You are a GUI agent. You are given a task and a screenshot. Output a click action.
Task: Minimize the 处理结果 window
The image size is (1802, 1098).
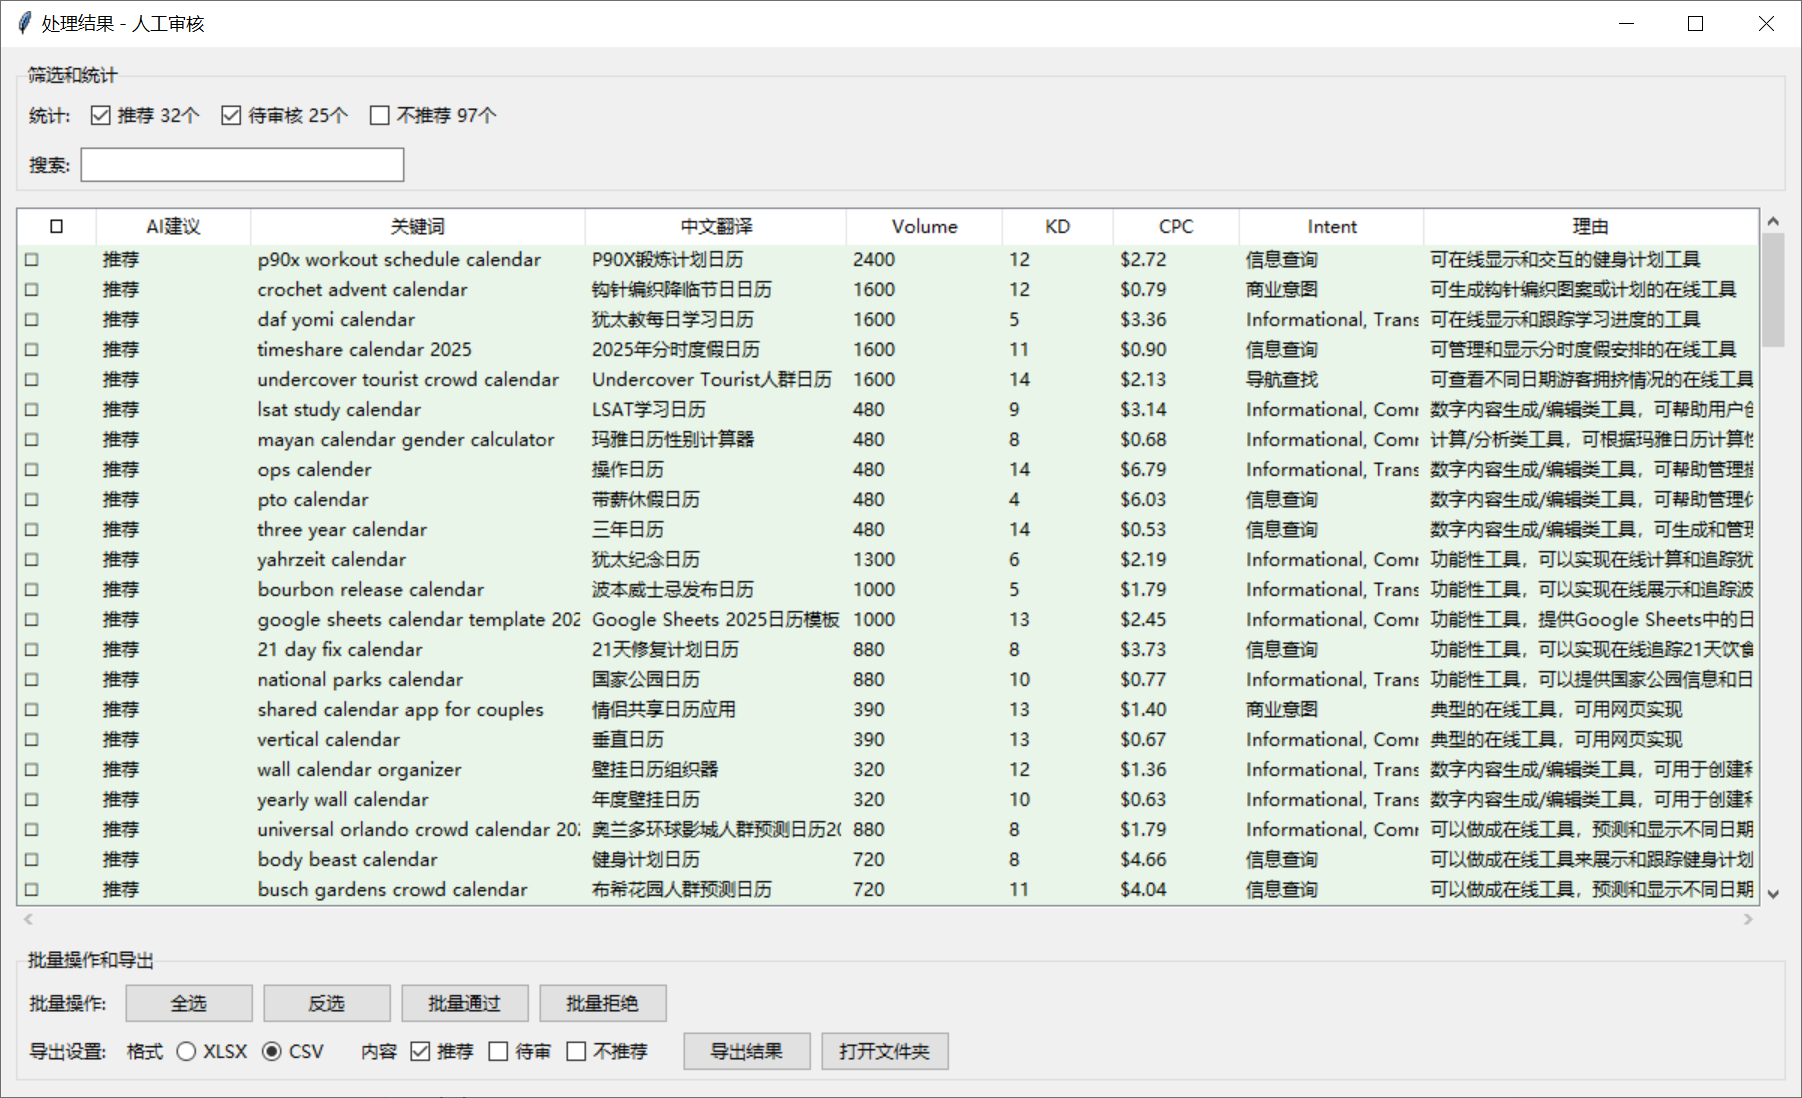[x=1626, y=23]
